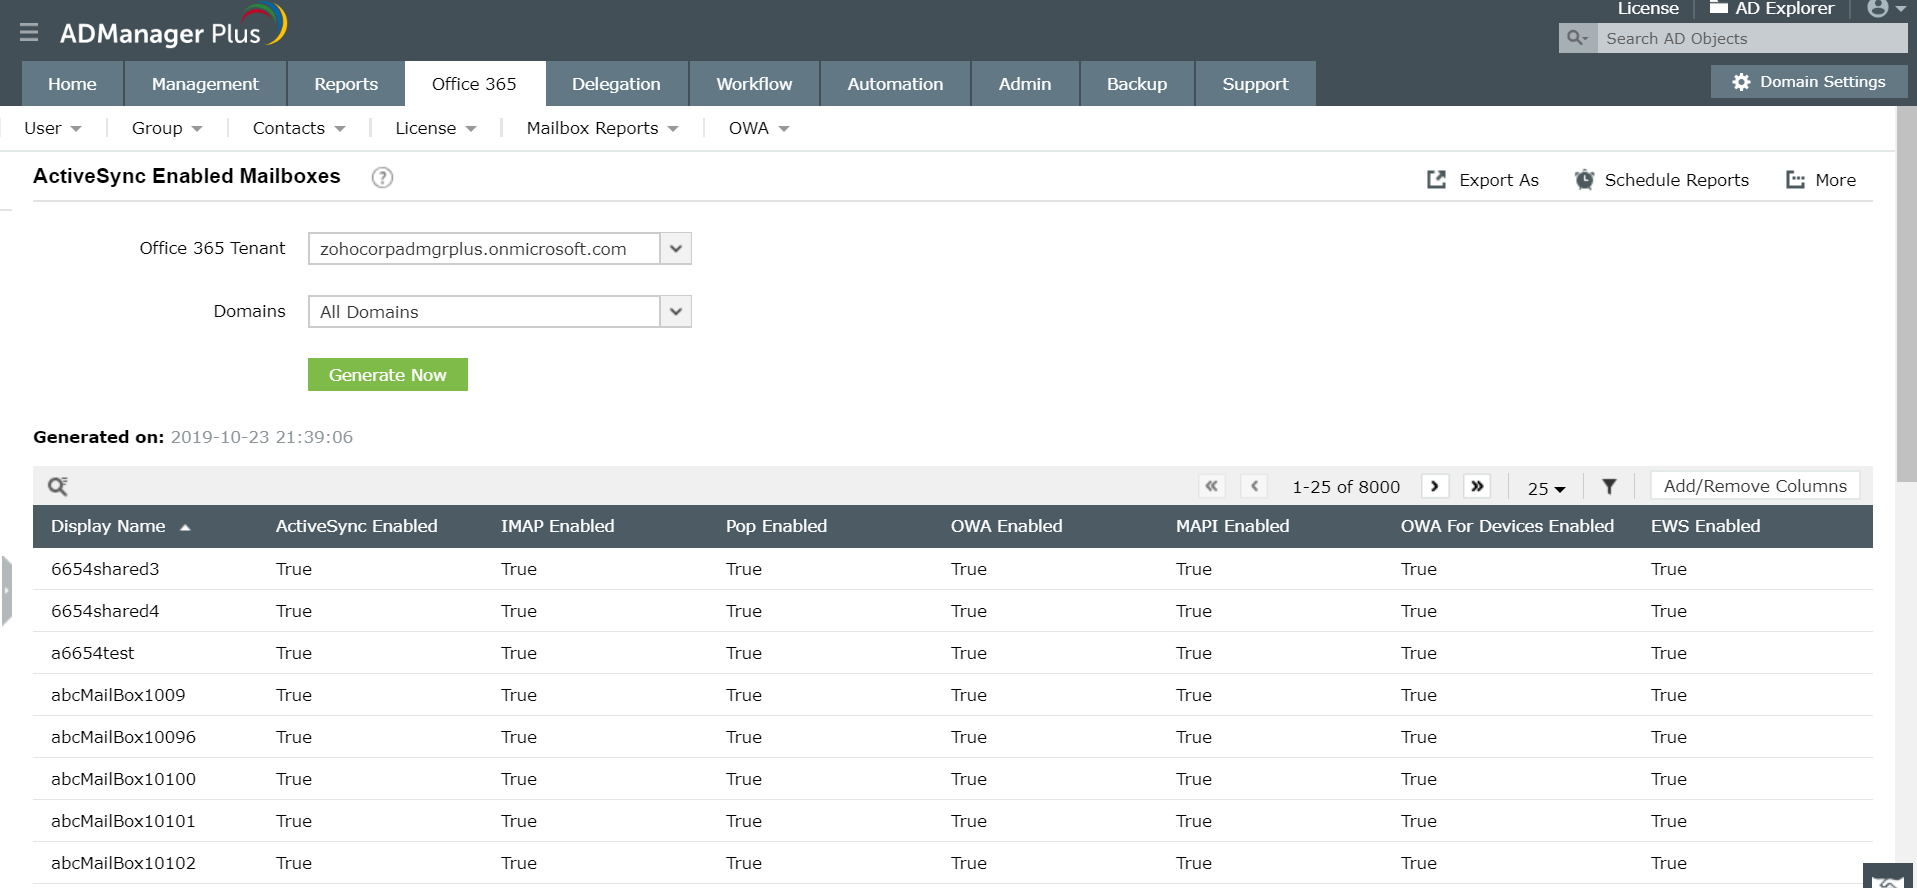The width and height of the screenshot is (1917, 888).
Task: Select the Office 365 tab
Action: (x=474, y=84)
